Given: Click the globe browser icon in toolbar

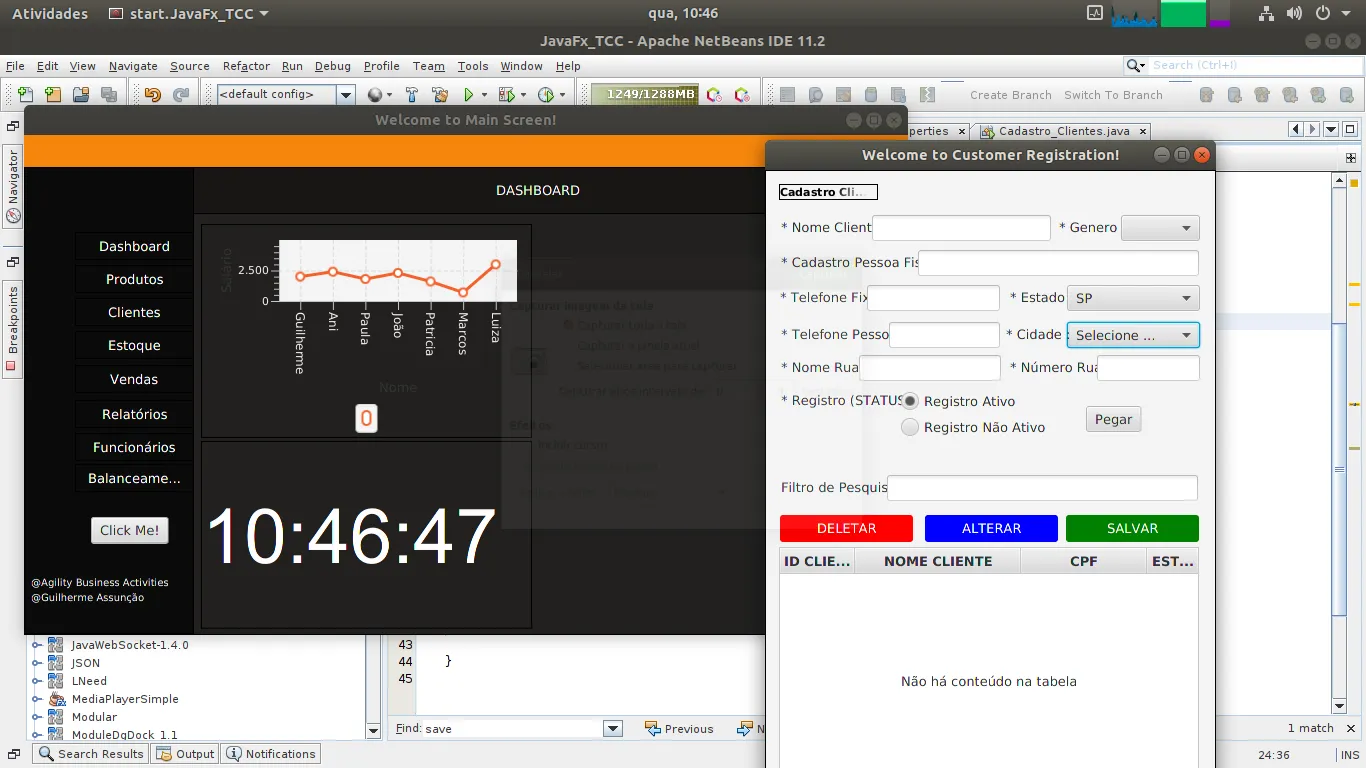Looking at the screenshot, I should click(375, 95).
